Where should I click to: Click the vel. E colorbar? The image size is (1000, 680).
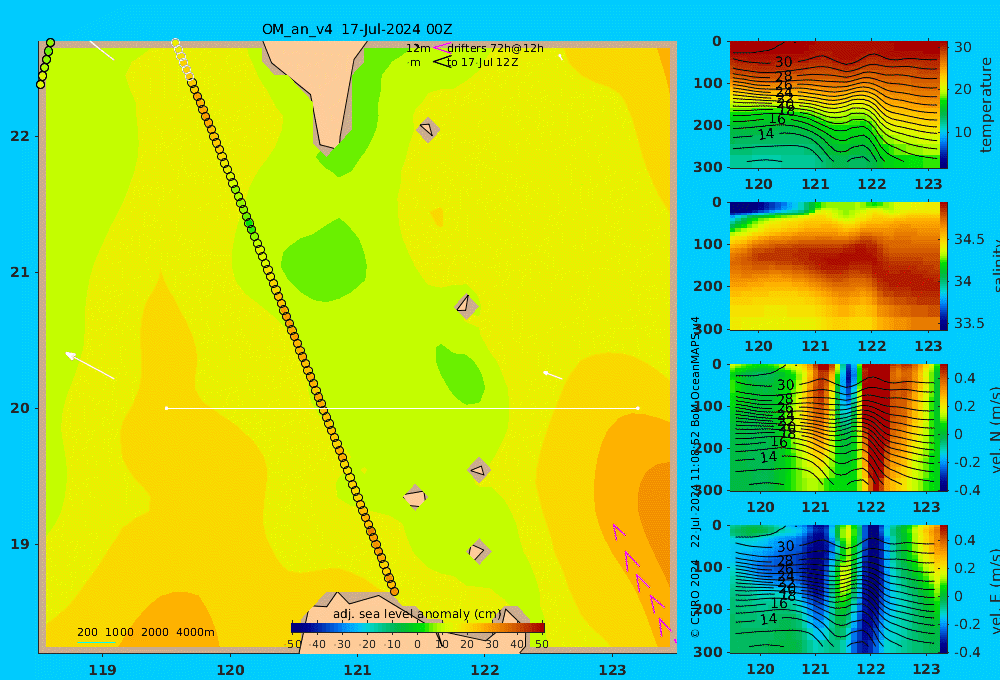point(944,589)
